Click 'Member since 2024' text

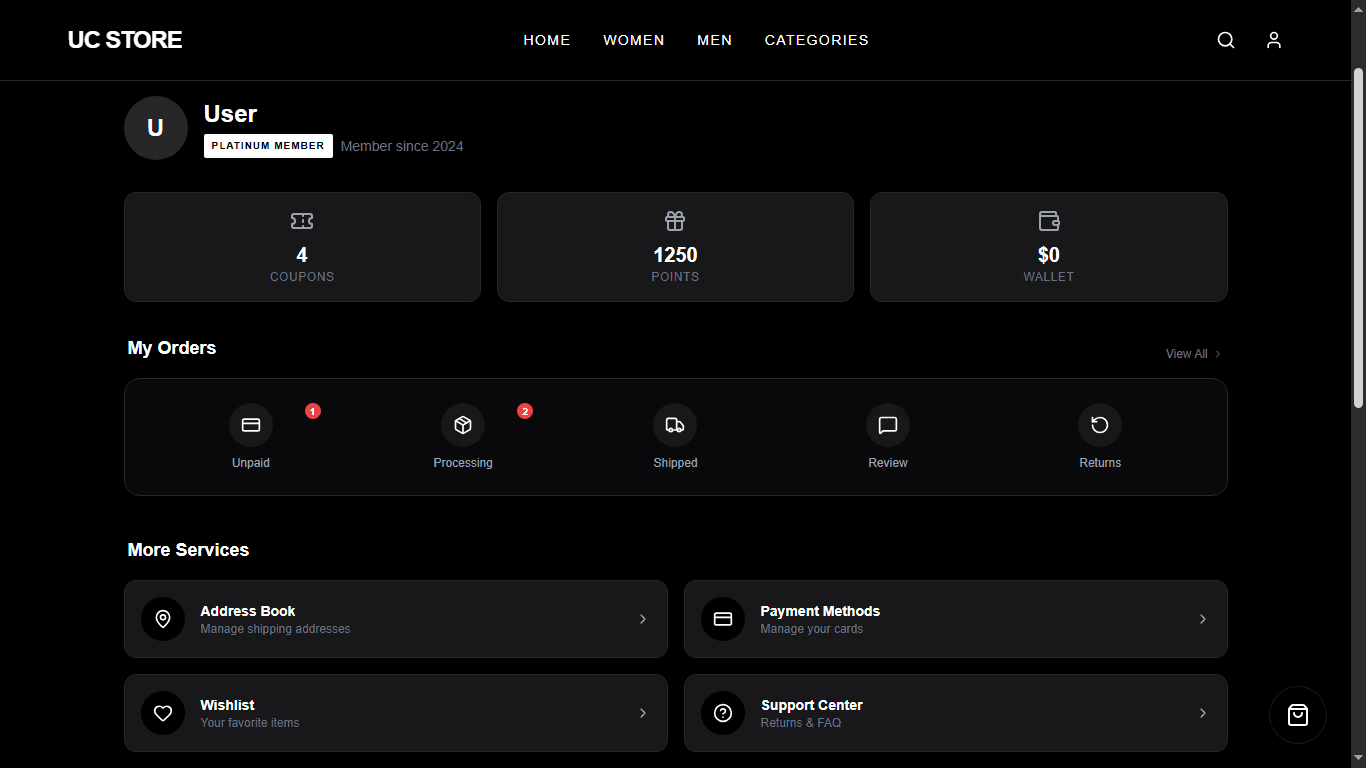pyautogui.click(x=402, y=146)
